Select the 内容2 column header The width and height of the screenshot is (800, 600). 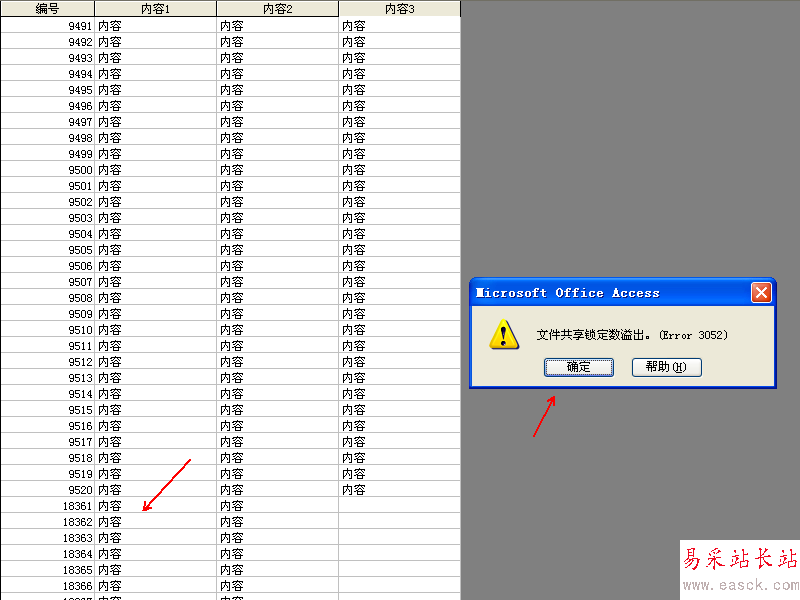coord(278,9)
